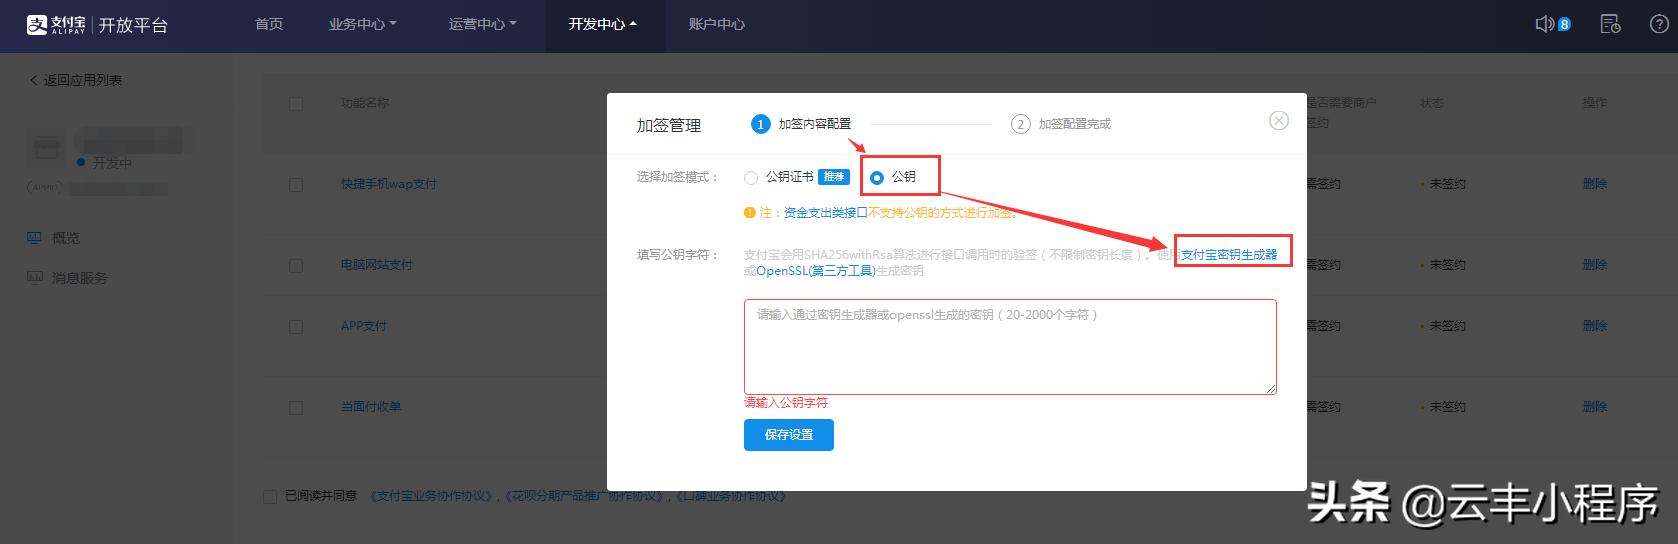Image resolution: width=1678 pixels, height=544 pixels.
Task: Expand the 运营中心 dropdown menu
Action: click(483, 24)
